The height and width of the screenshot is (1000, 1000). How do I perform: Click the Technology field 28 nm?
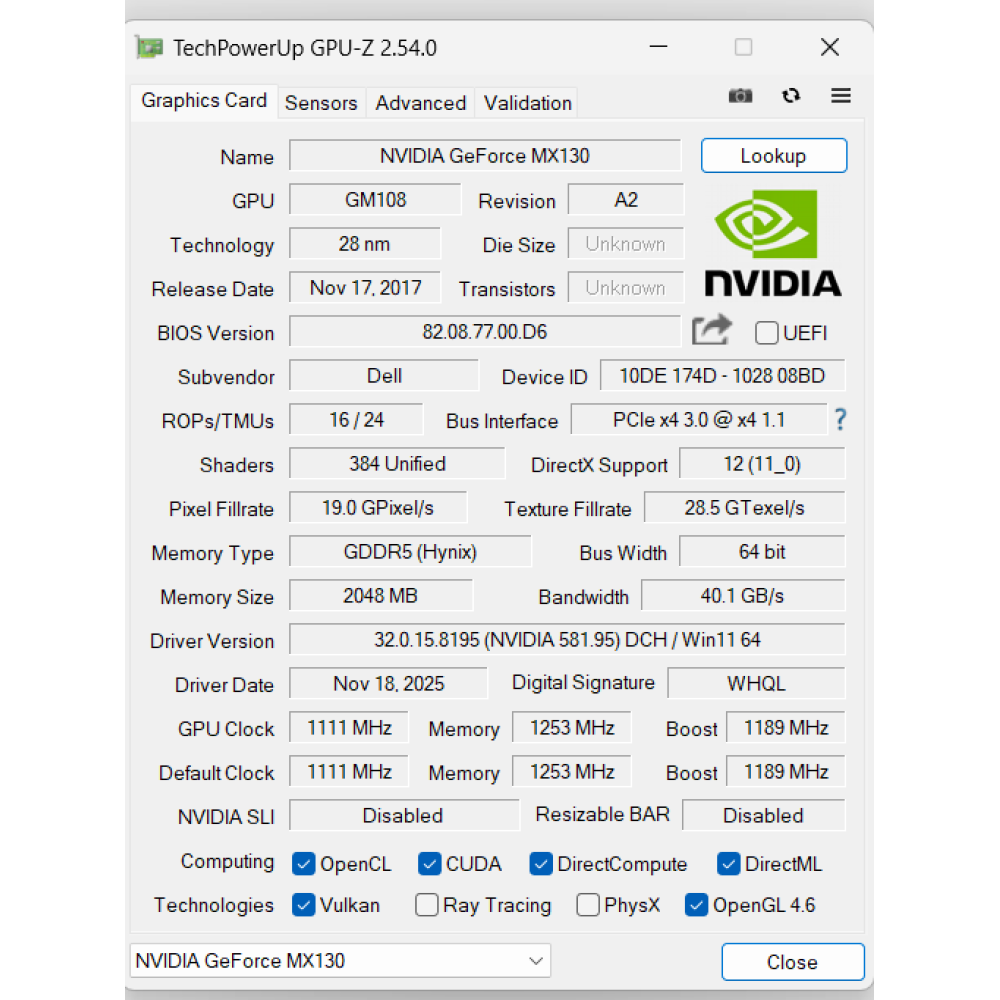click(x=364, y=244)
